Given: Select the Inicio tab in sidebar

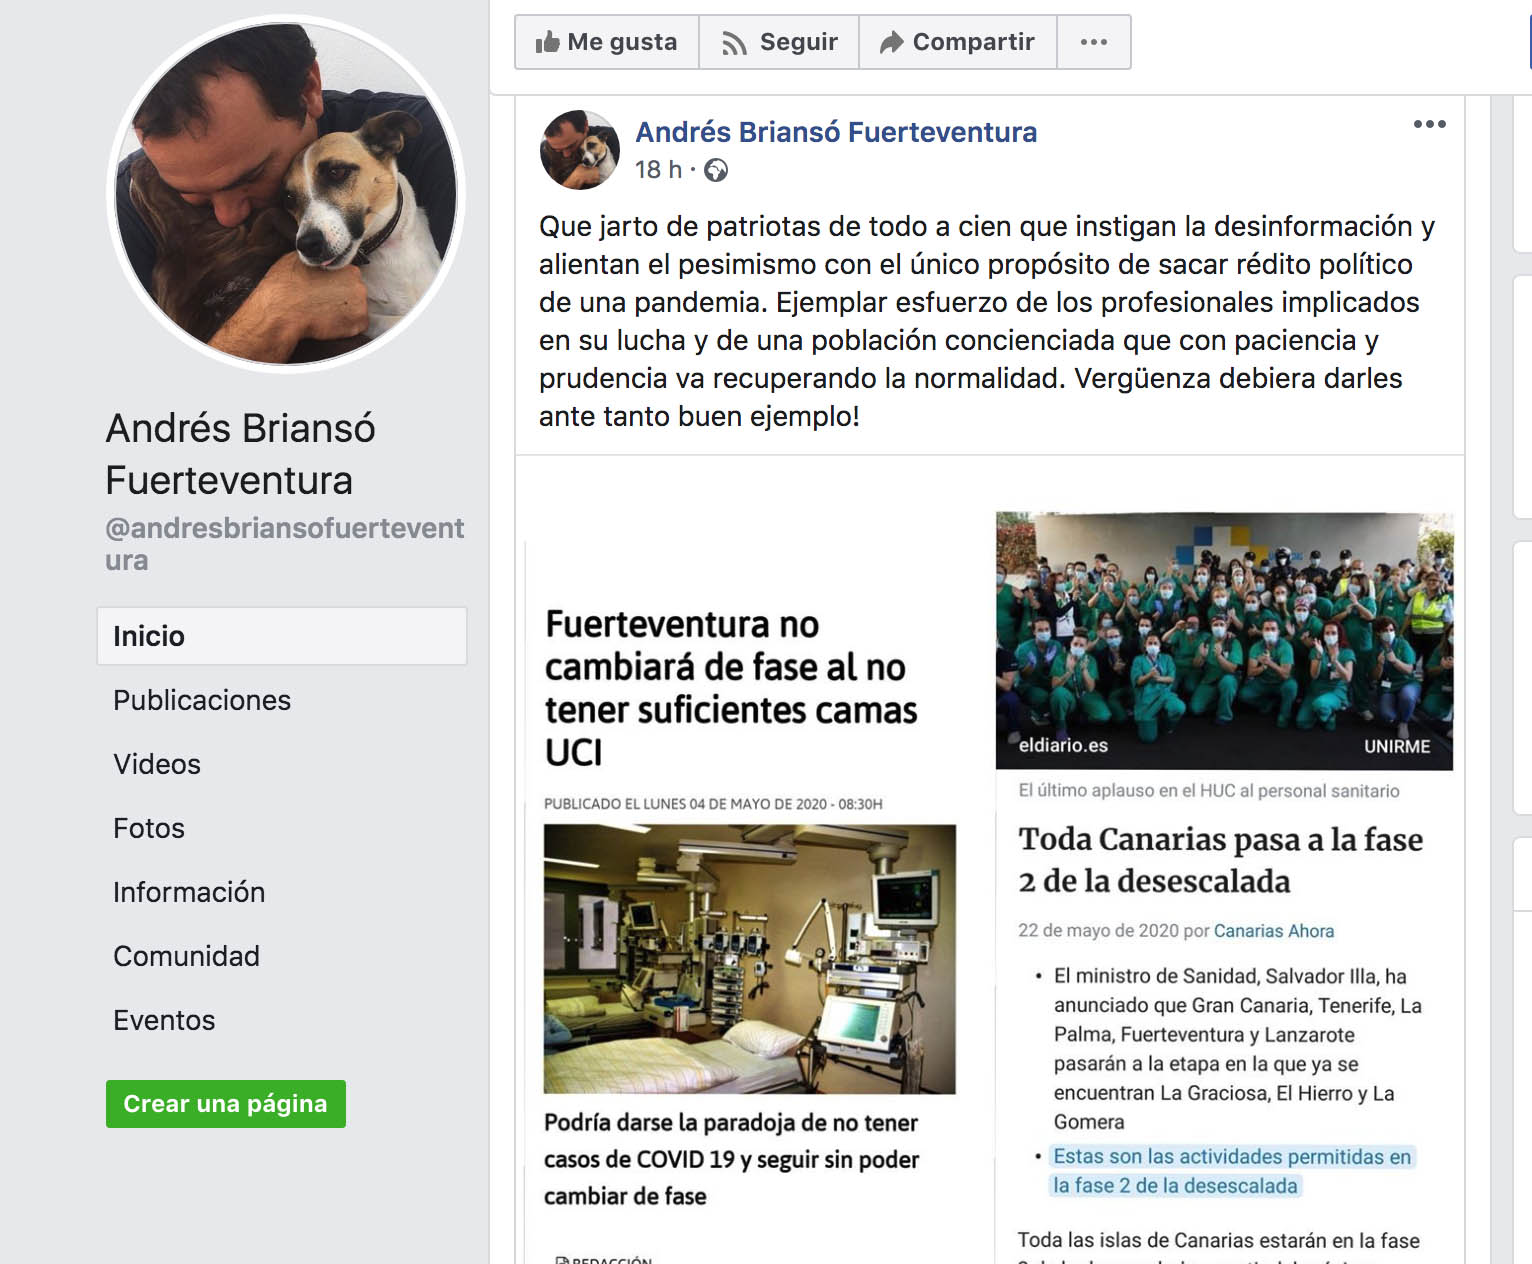Looking at the screenshot, I should point(282,636).
